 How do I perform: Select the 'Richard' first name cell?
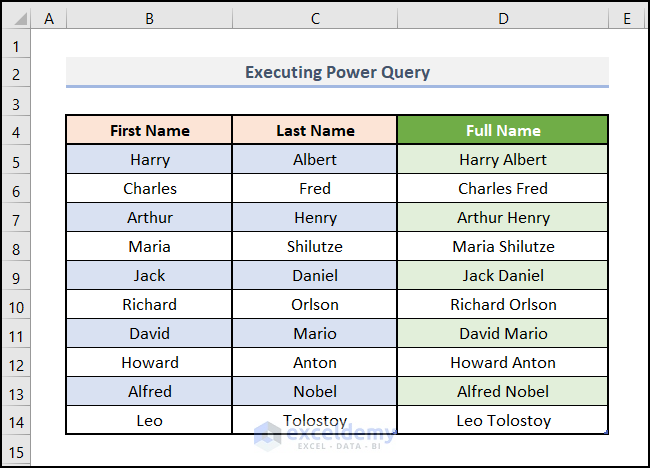pyautogui.click(x=149, y=304)
